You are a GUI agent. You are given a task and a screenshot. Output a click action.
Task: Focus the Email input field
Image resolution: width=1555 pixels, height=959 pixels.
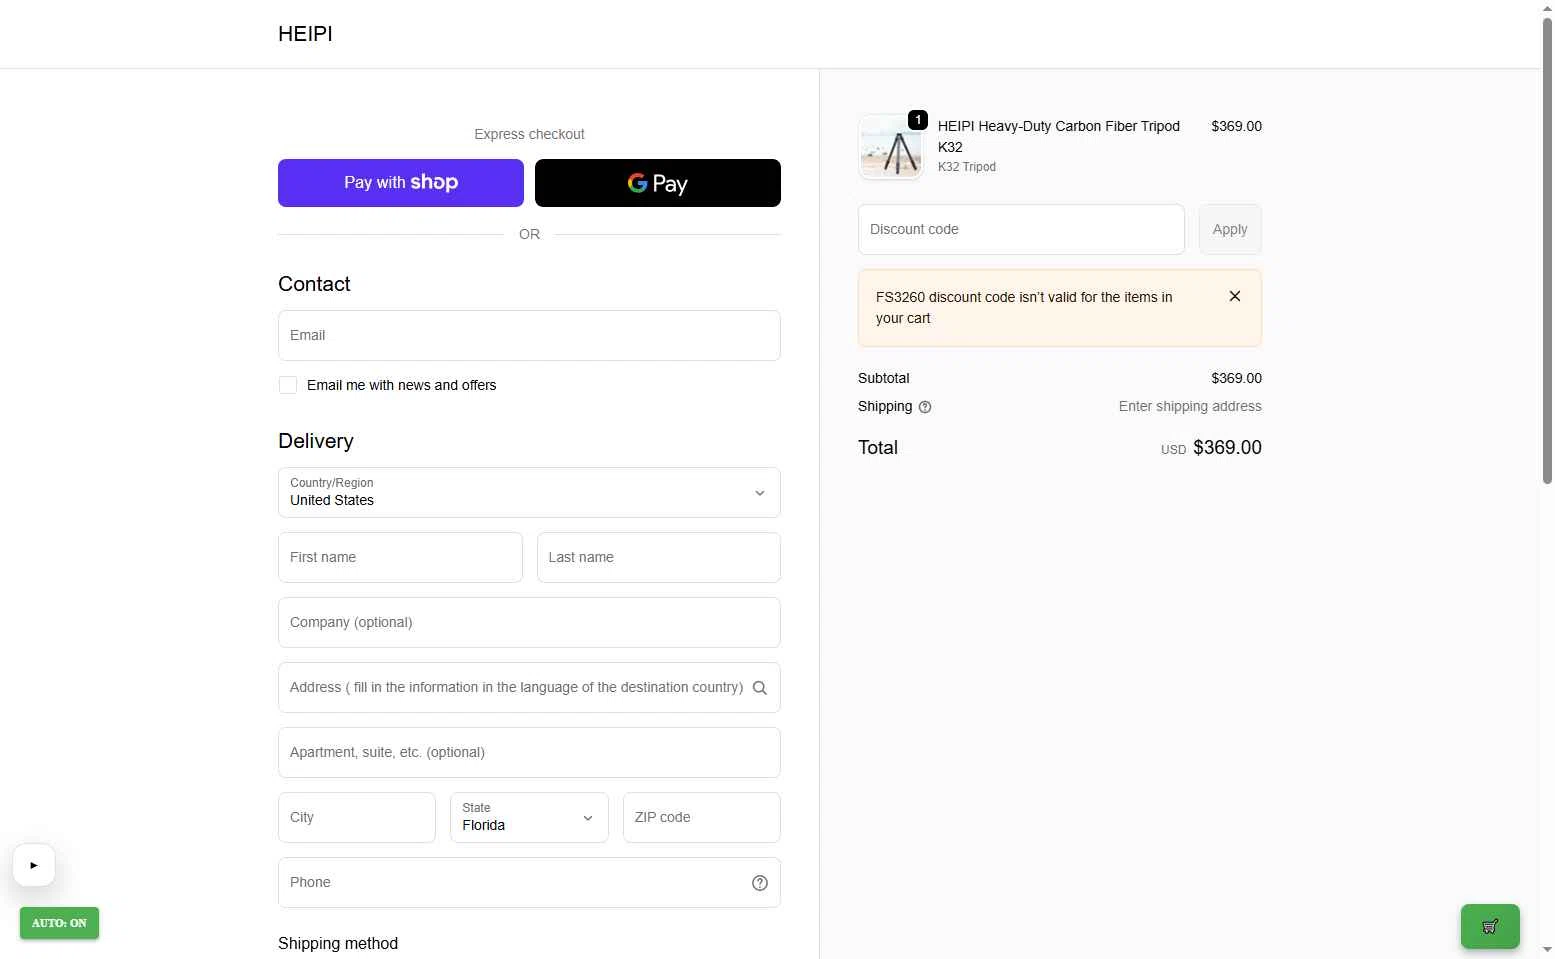[x=529, y=335]
